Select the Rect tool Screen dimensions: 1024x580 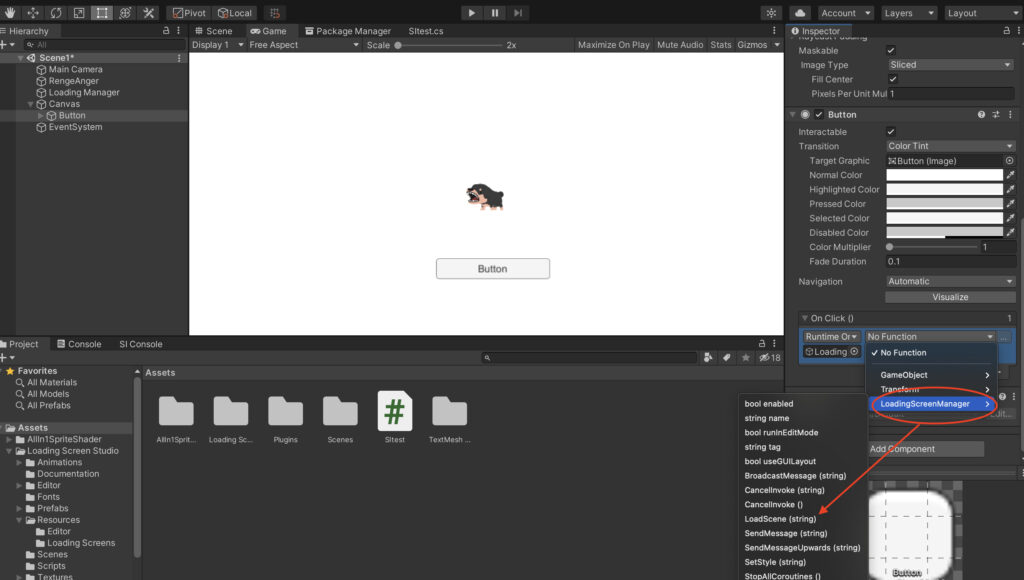102,12
